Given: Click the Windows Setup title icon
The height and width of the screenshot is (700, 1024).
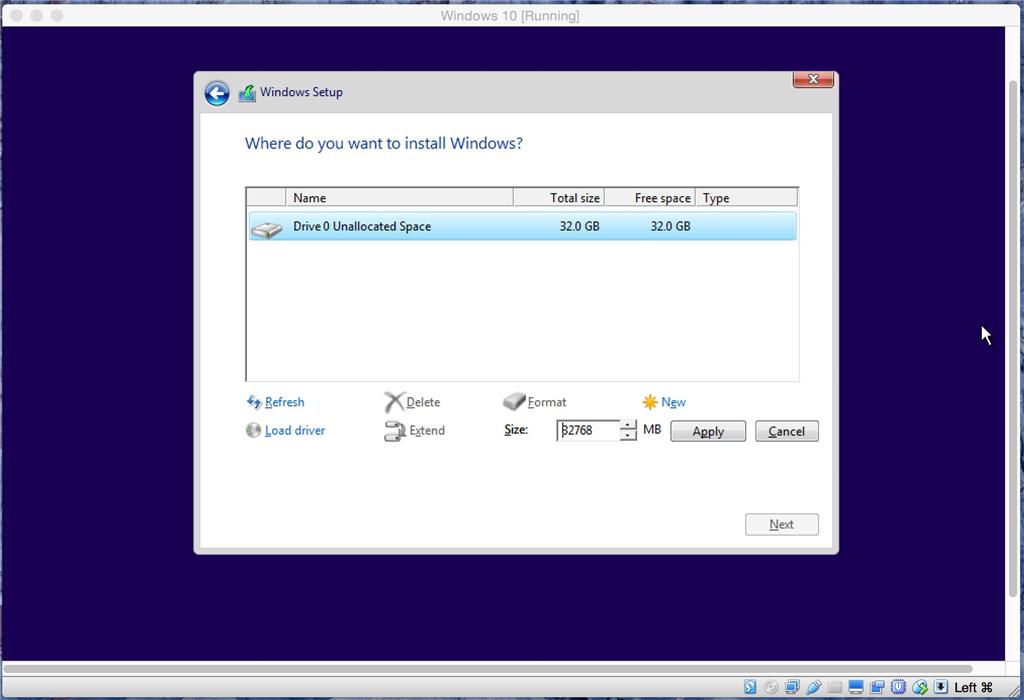Looking at the screenshot, I should 247,93.
